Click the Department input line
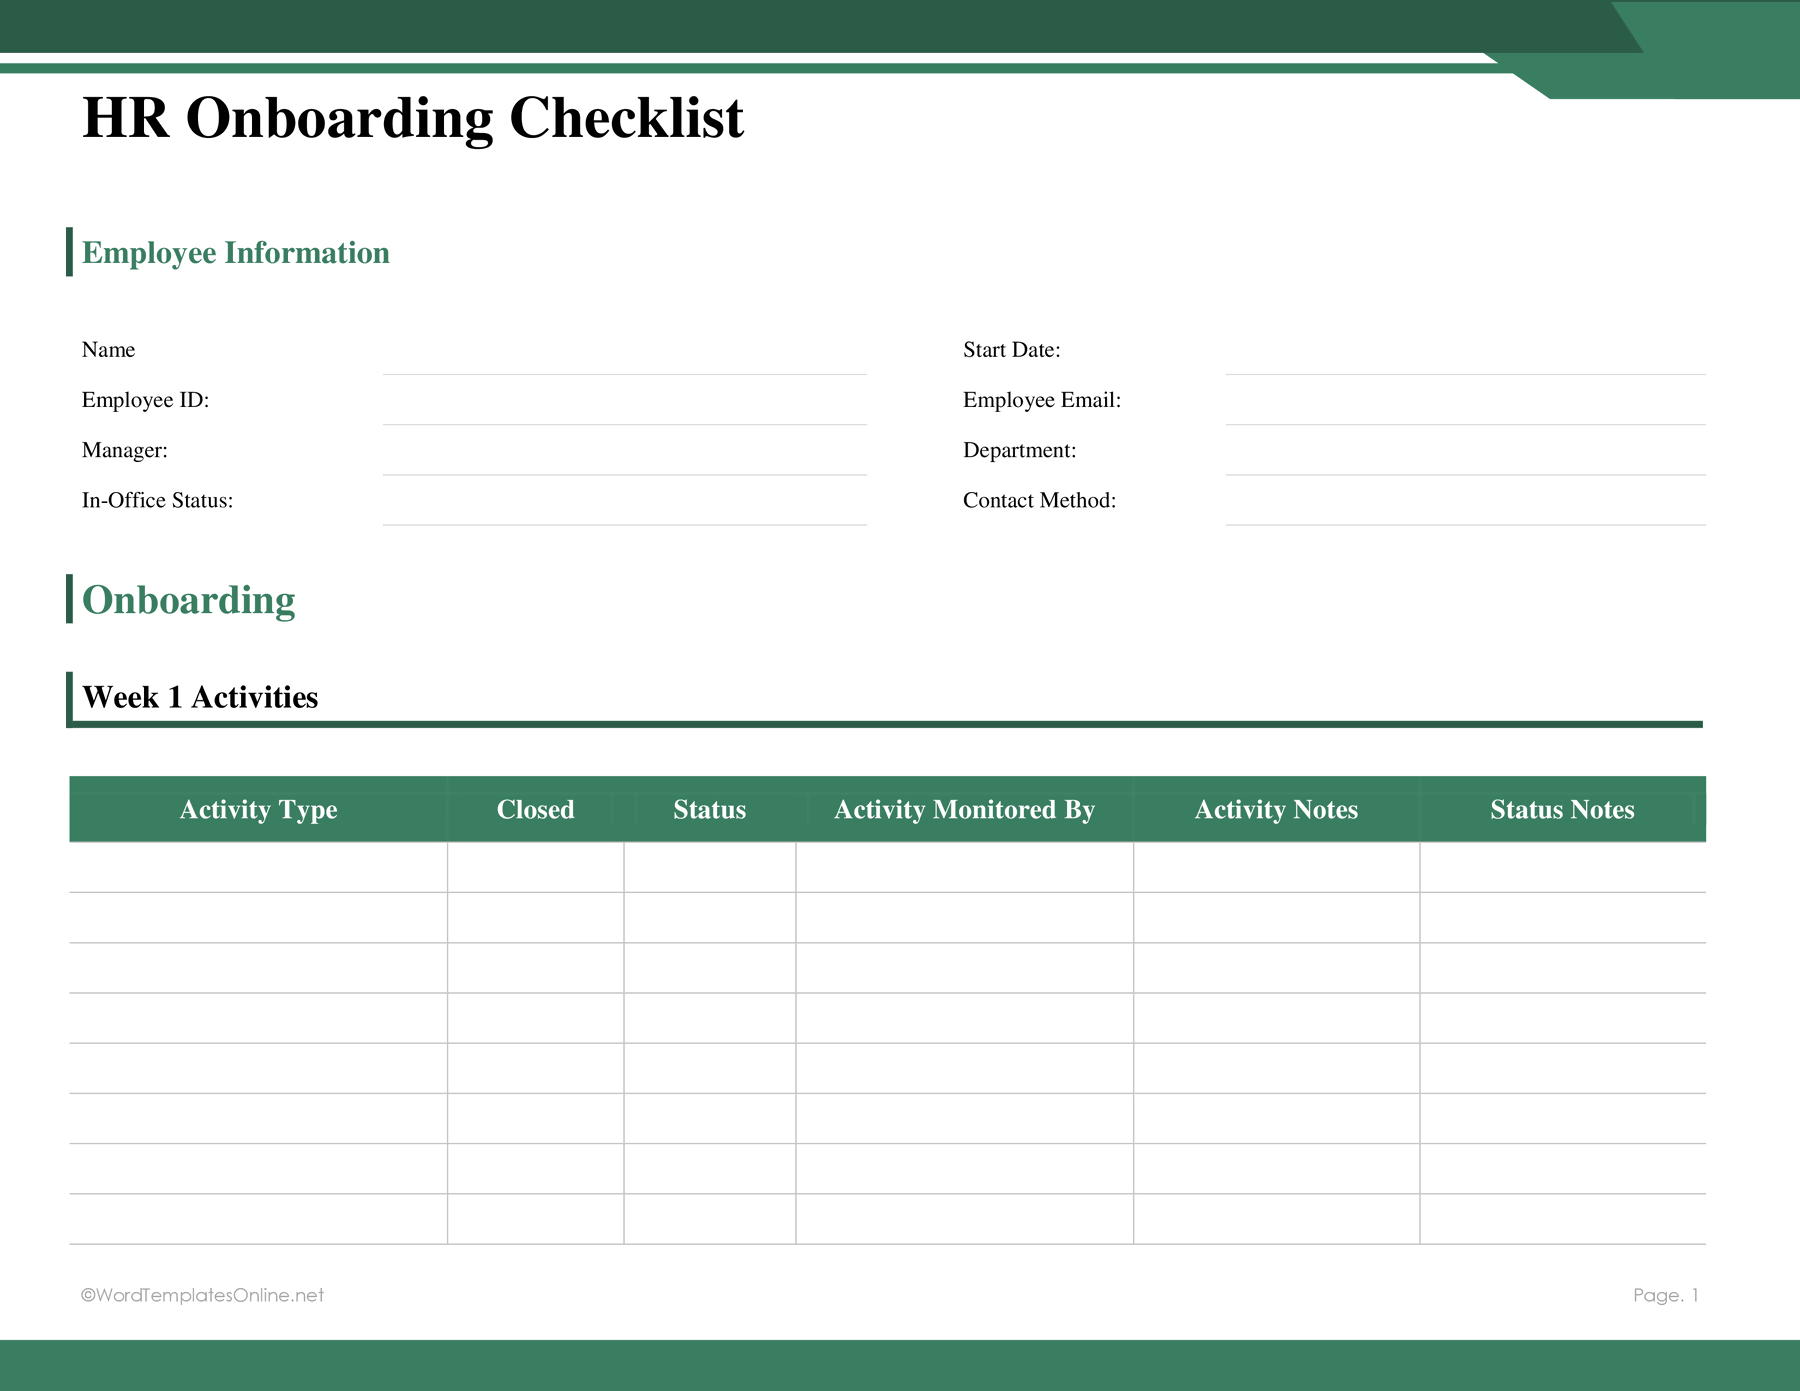This screenshot has width=1800, height=1391. tap(1465, 451)
